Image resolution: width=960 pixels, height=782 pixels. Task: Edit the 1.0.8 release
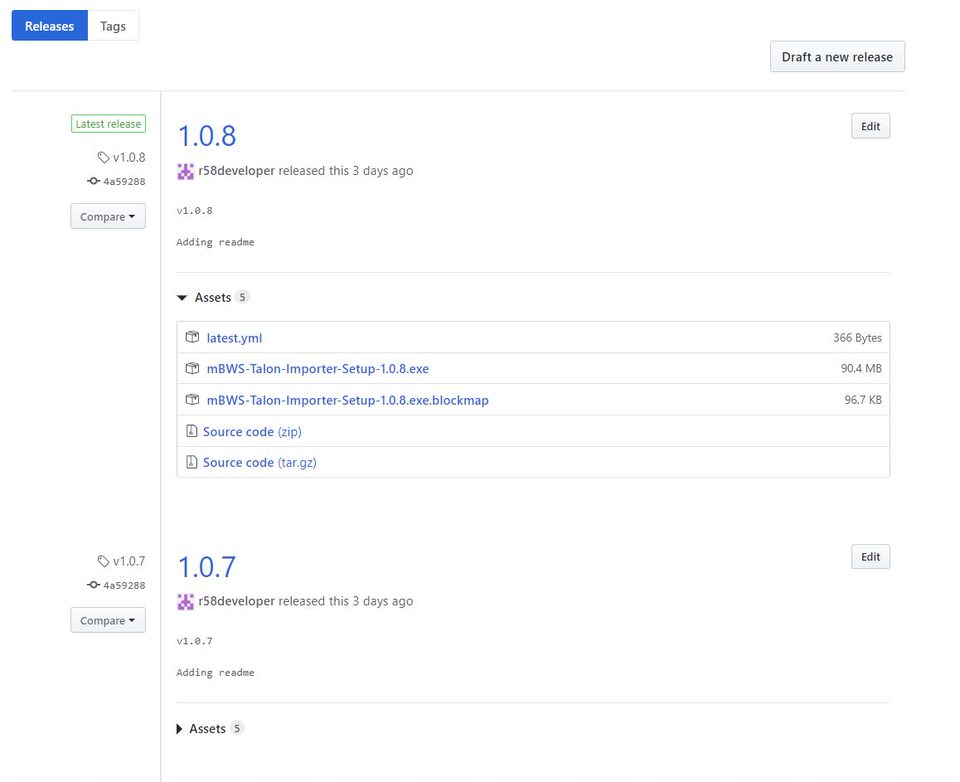point(870,126)
